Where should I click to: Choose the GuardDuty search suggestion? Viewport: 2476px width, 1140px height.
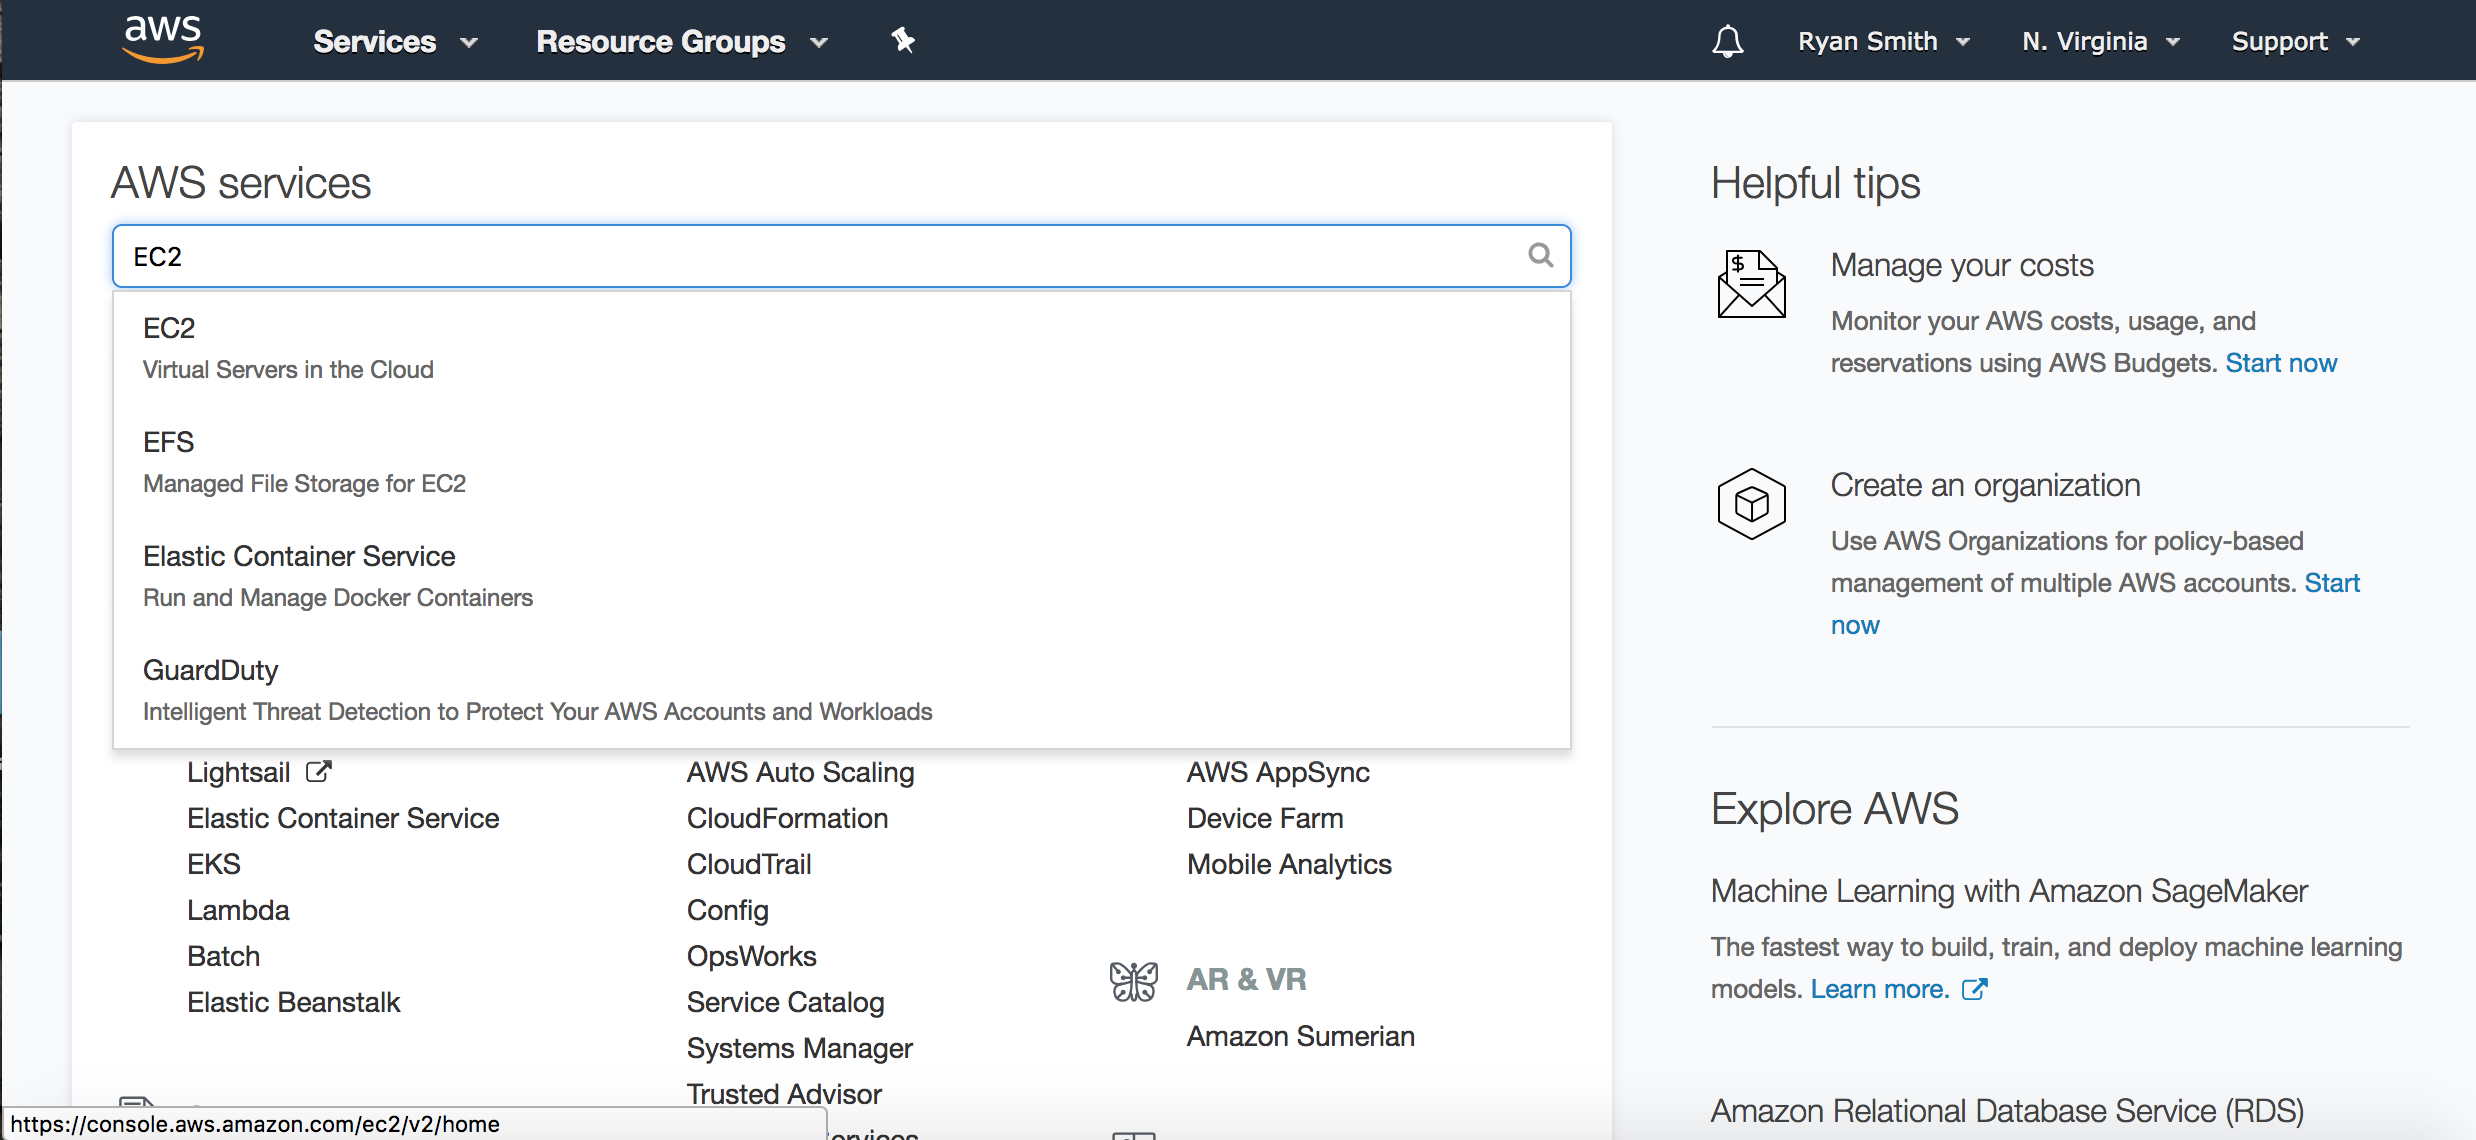click(x=210, y=670)
